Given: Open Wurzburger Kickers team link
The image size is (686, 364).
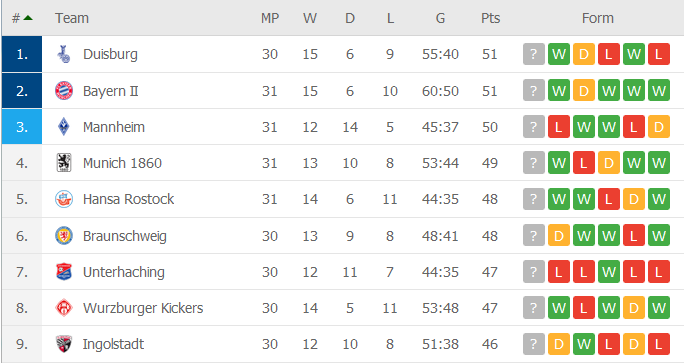Looking at the screenshot, I should 143,308.
